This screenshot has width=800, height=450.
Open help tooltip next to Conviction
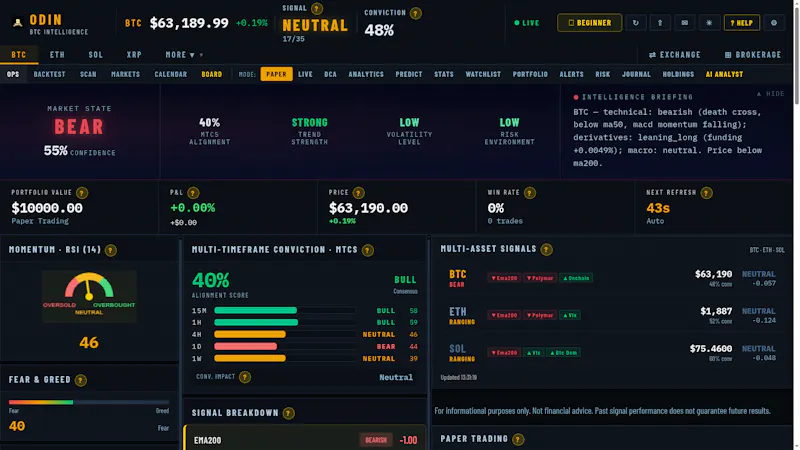[x=416, y=13]
